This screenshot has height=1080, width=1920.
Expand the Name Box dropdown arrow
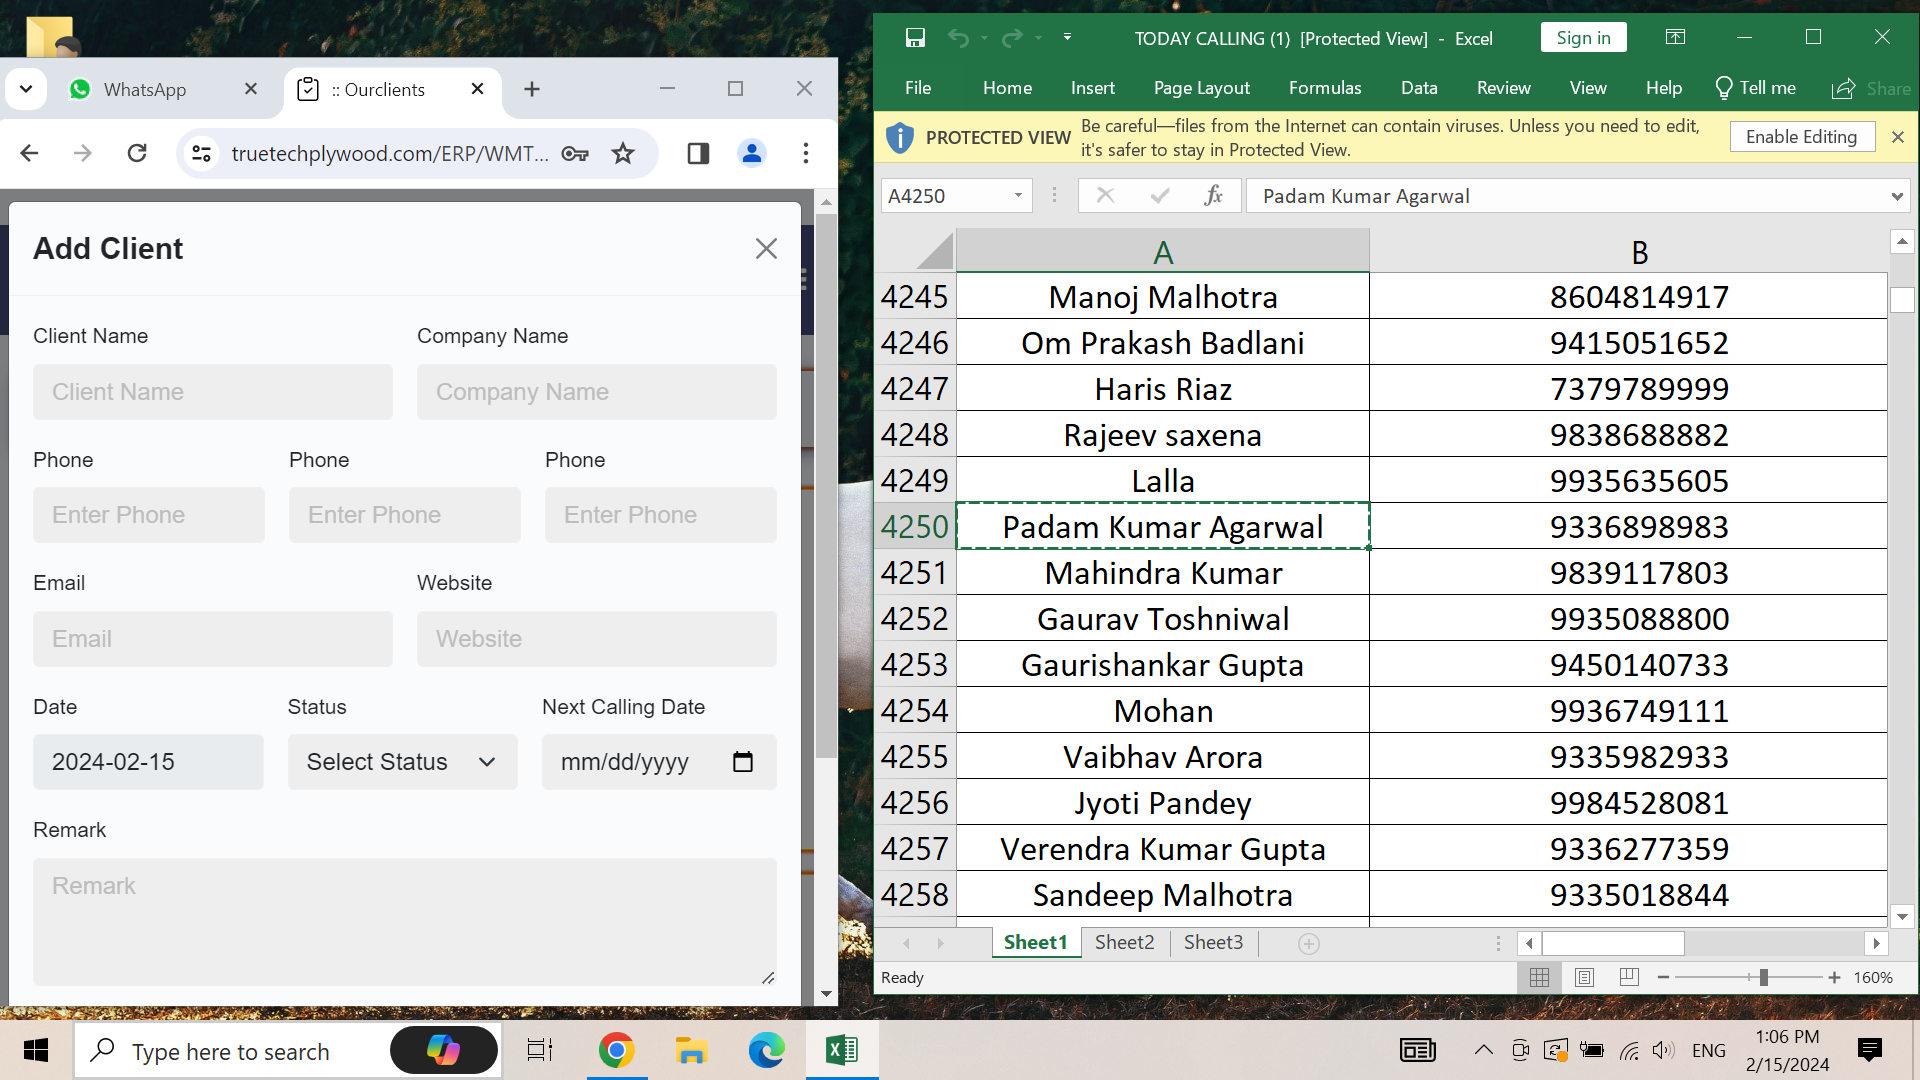[x=1018, y=196]
